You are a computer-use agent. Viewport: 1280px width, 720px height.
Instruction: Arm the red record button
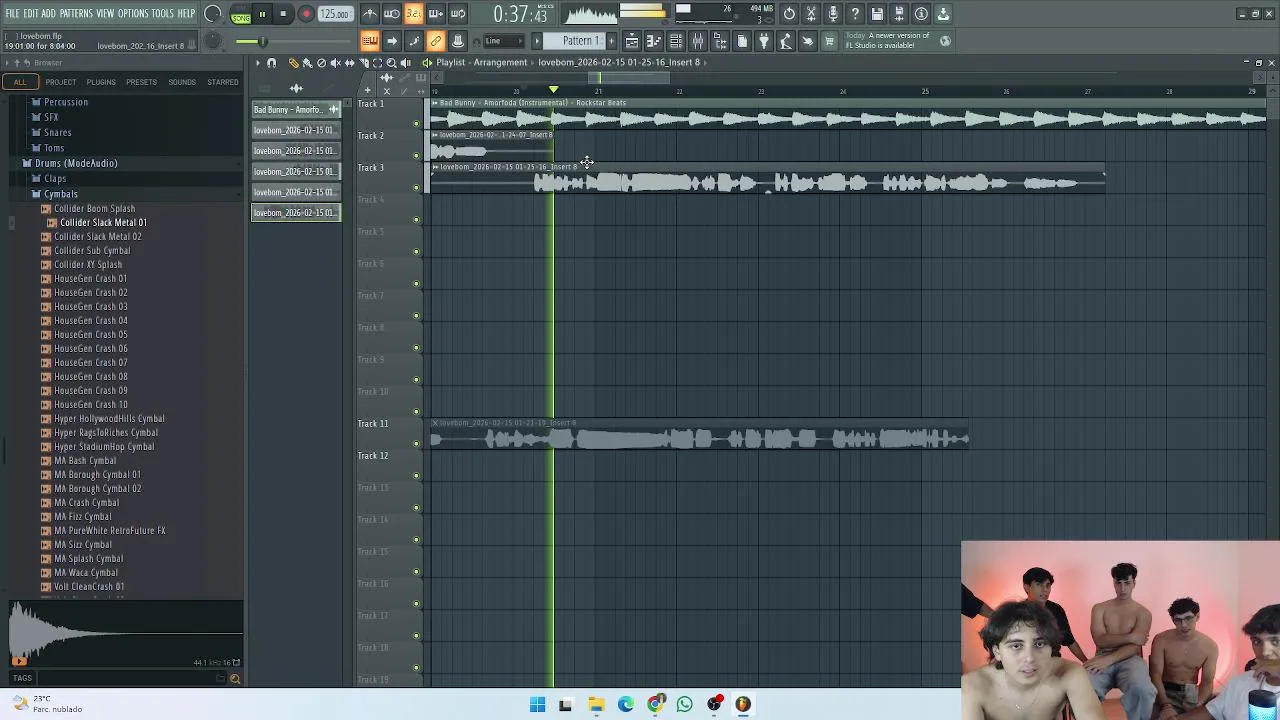(x=306, y=14)
